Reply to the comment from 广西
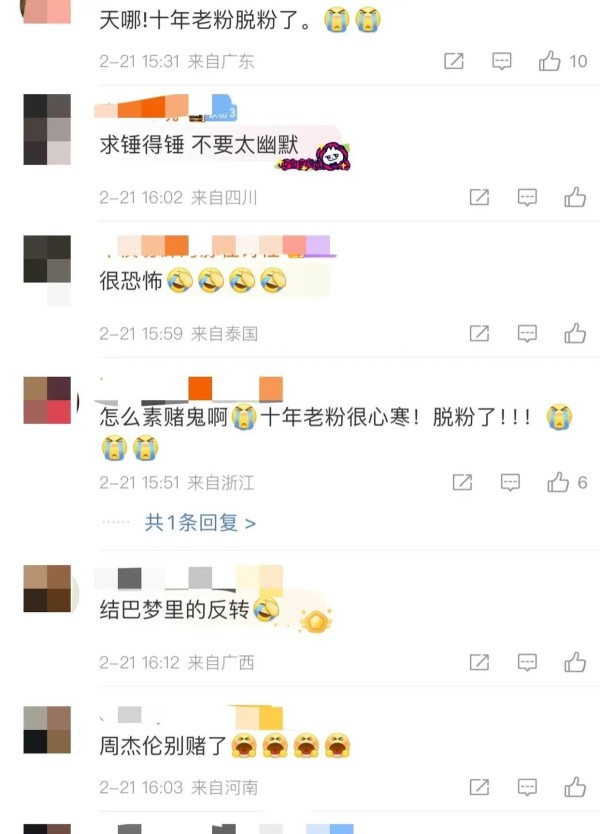 527,662
